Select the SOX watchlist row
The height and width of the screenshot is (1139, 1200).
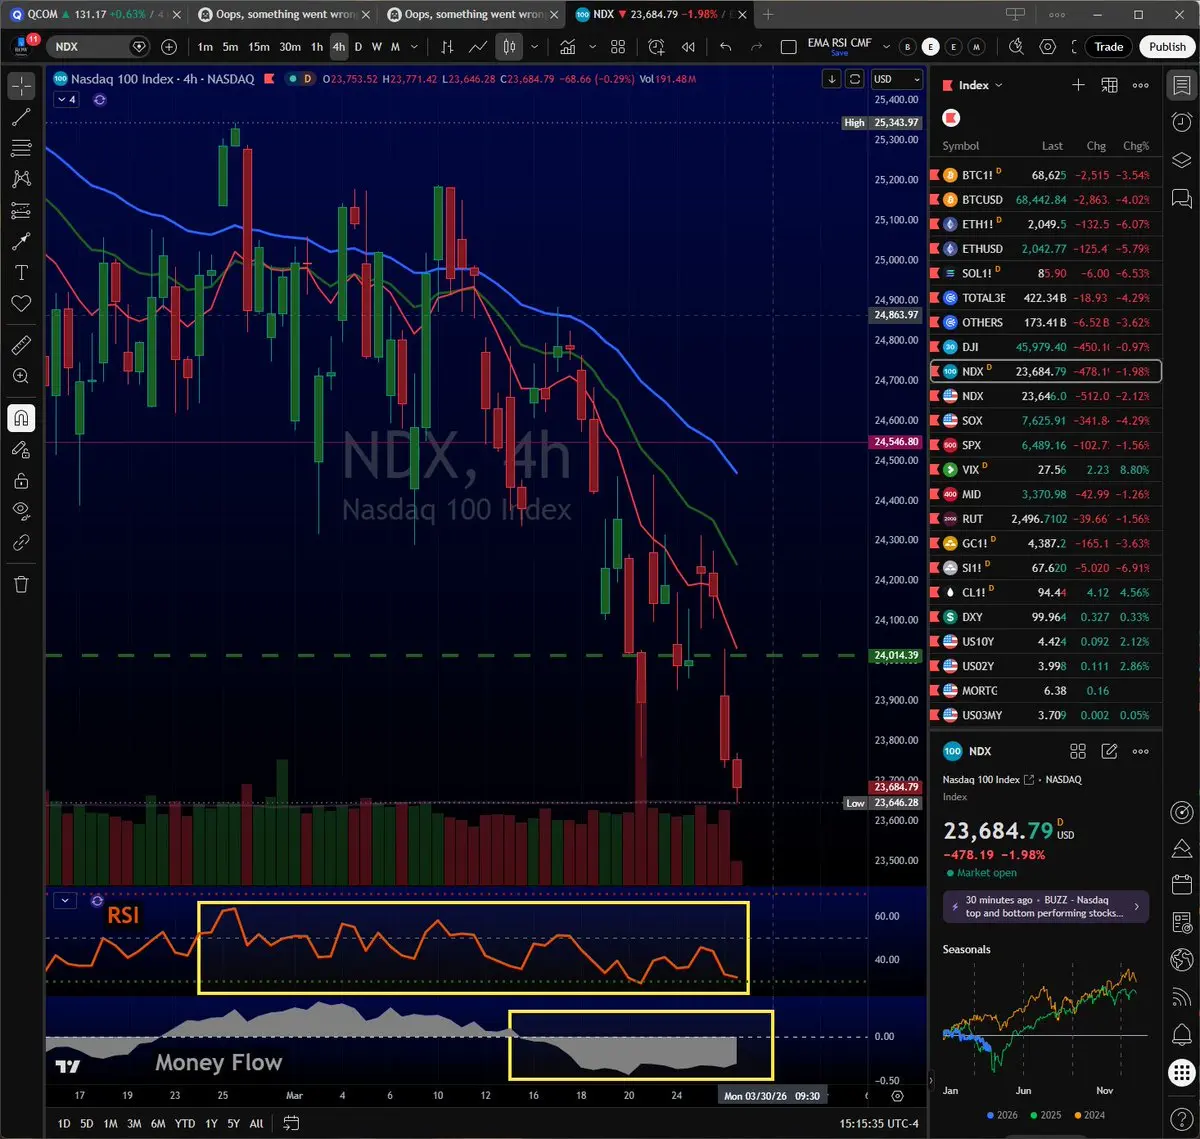click(x=1046, y=421)
